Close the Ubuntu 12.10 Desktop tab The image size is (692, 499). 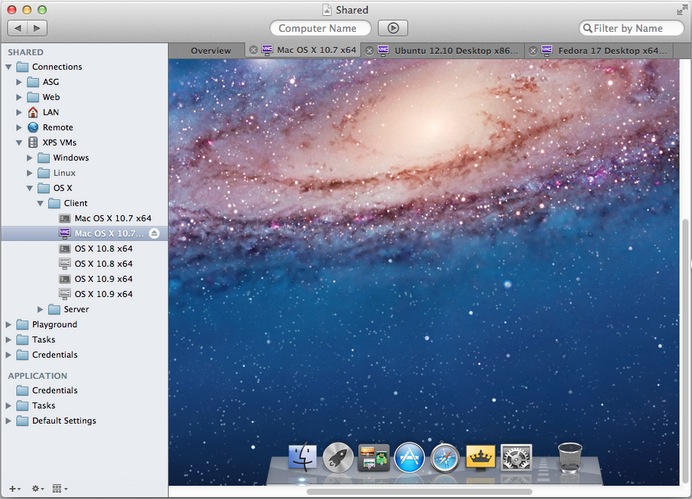tap(369, 50)
